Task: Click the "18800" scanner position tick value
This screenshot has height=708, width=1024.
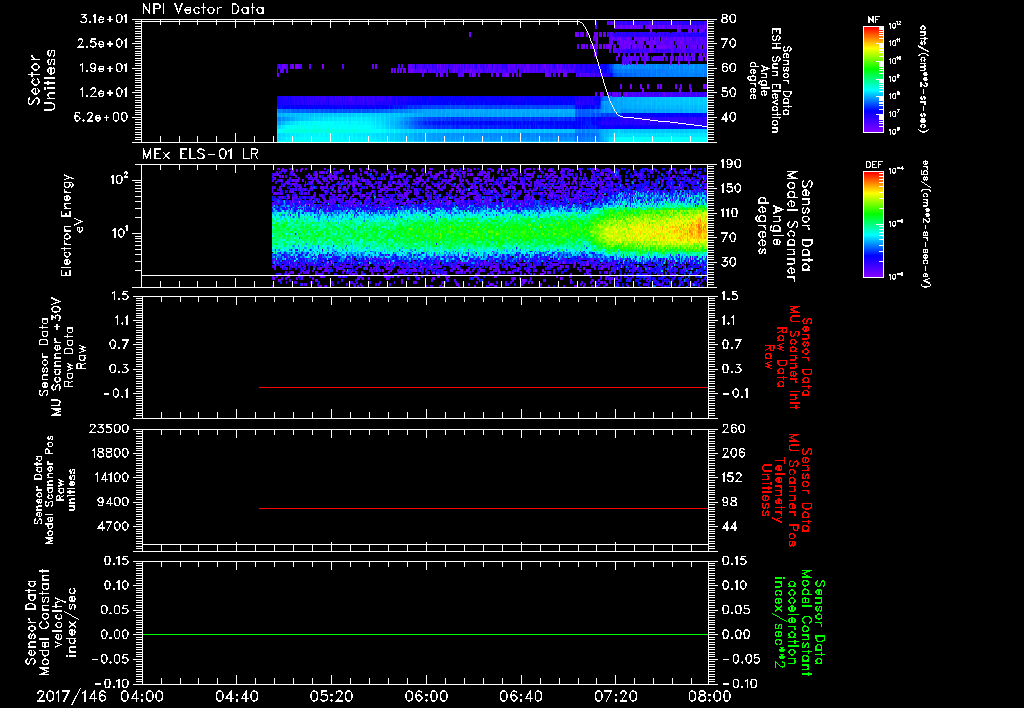Action: [108, 453]
